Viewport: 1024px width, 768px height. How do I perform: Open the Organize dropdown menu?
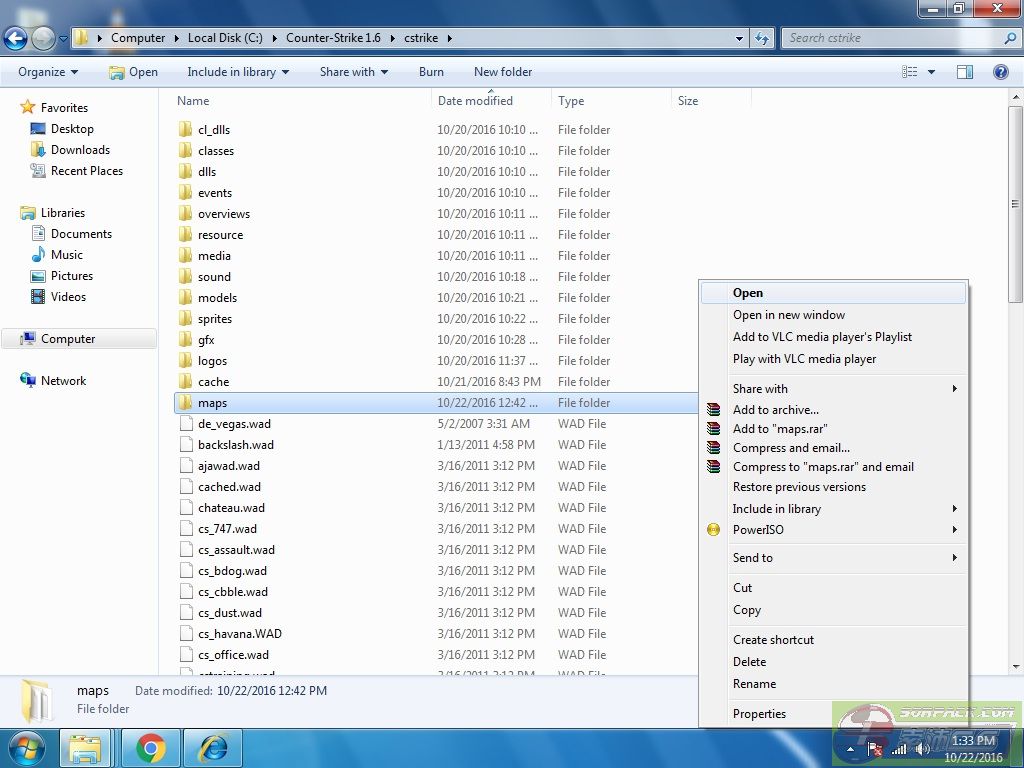point(48,72)
